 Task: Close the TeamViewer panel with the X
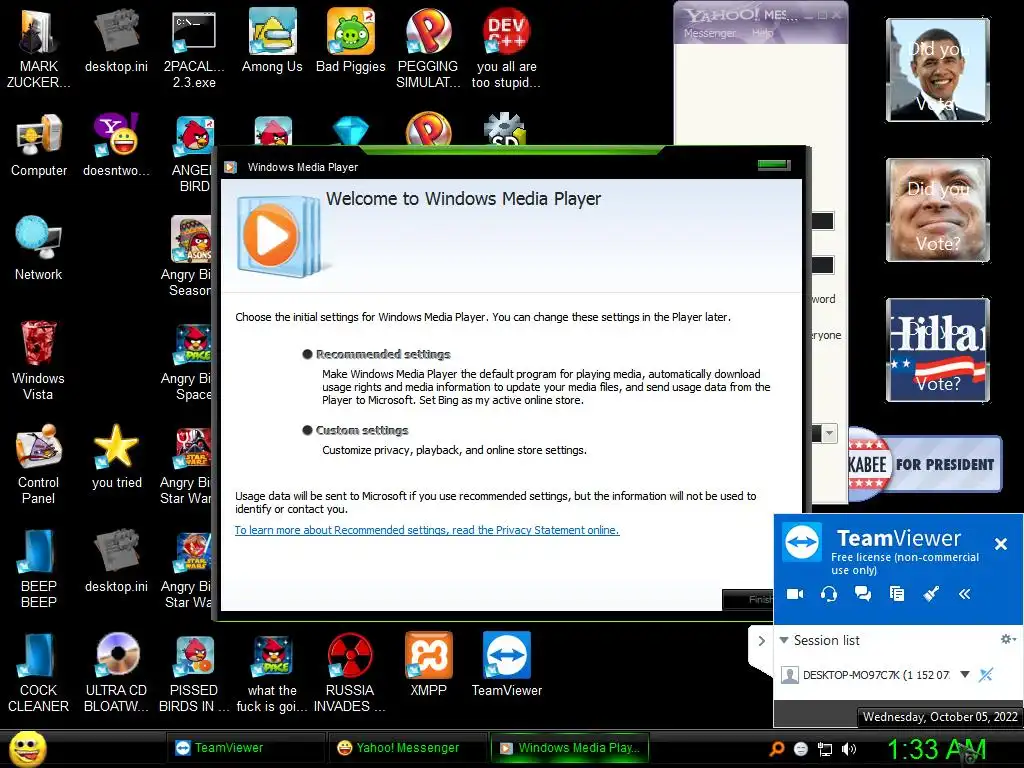[1000, 543]
